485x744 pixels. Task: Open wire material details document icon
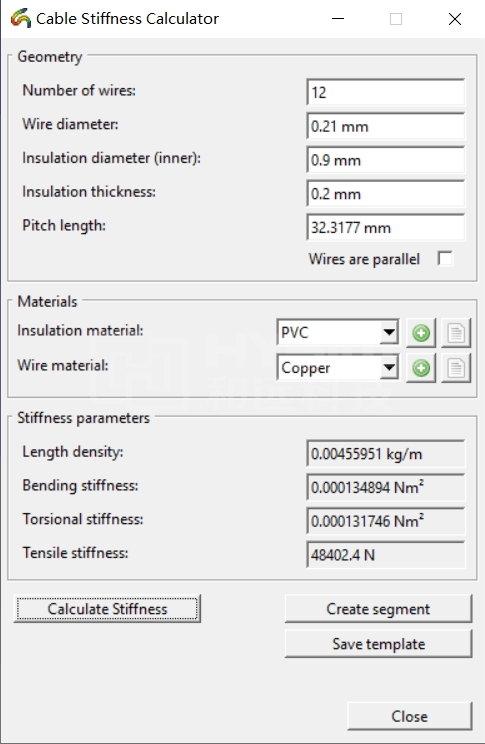pos(456,368)
